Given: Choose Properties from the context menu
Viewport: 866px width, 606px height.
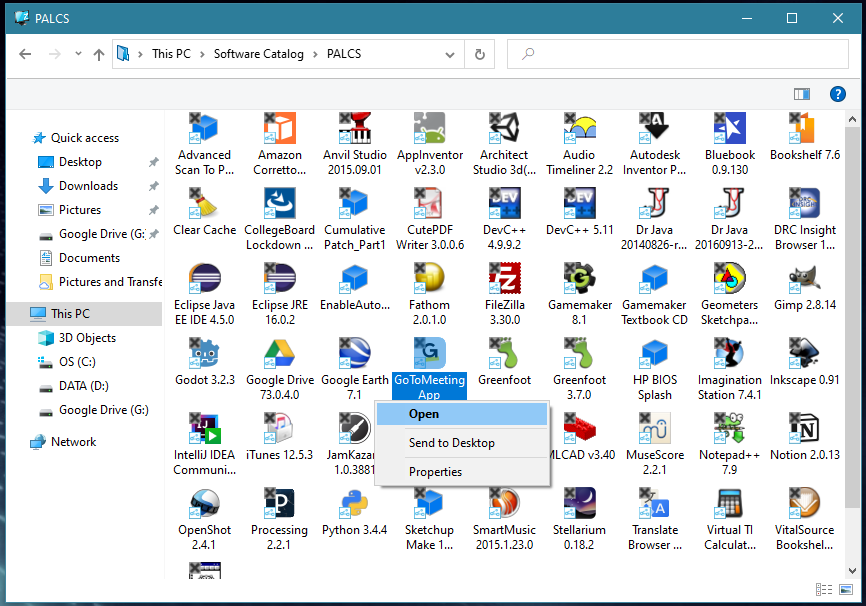Looking at the screenshot, I should (462, 472).
